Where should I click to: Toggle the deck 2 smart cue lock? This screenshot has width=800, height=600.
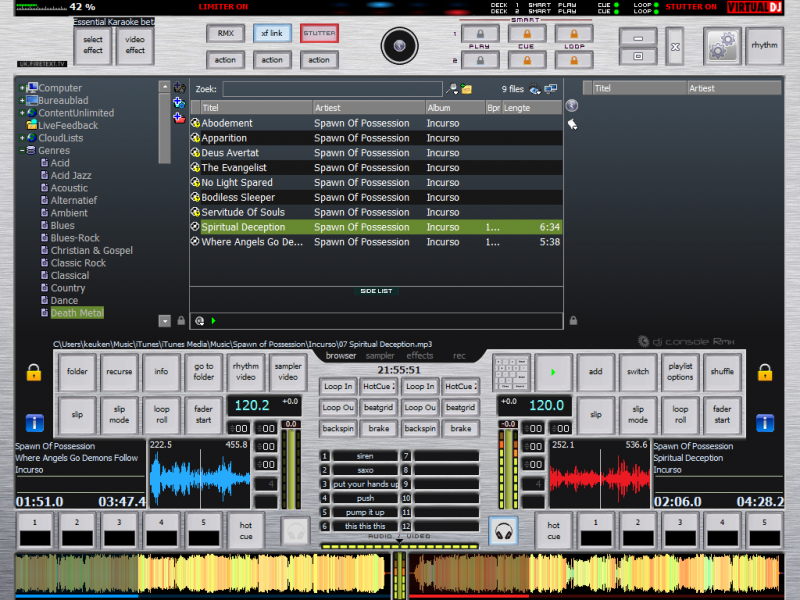tap(527, 60)
